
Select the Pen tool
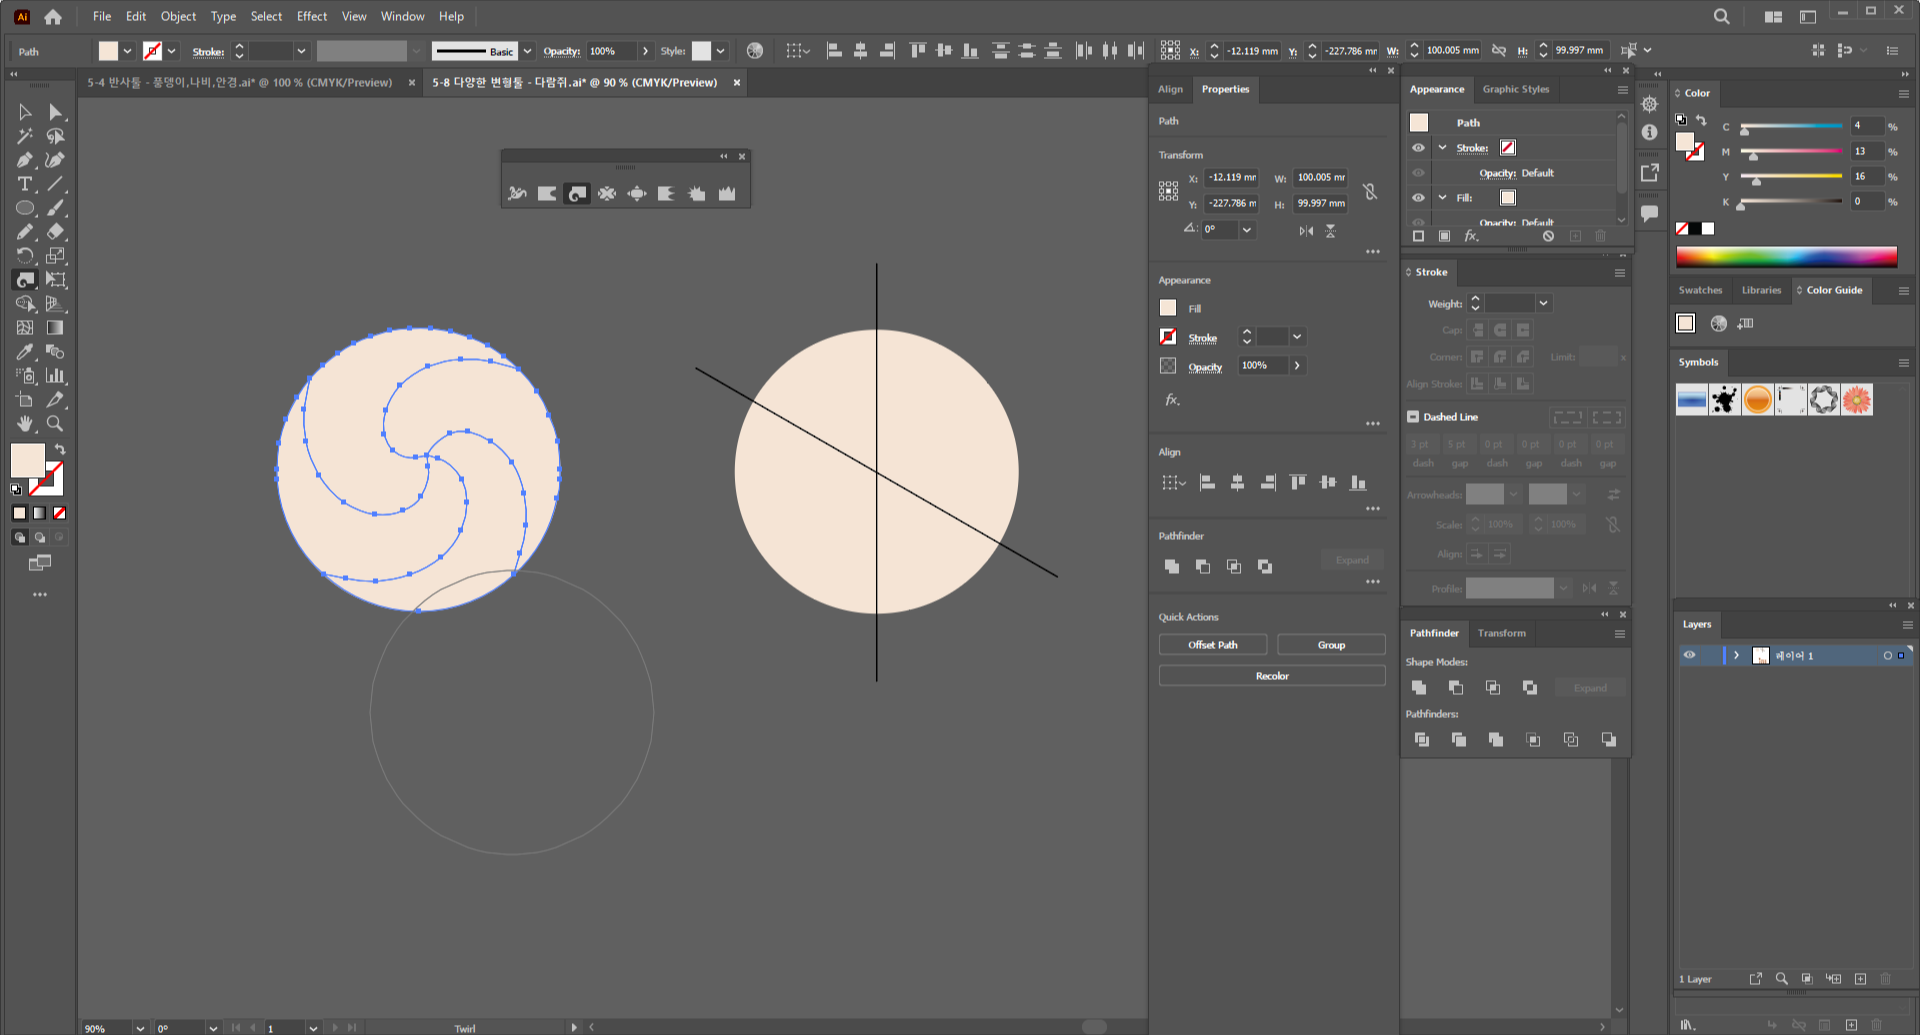pos(25,160)
